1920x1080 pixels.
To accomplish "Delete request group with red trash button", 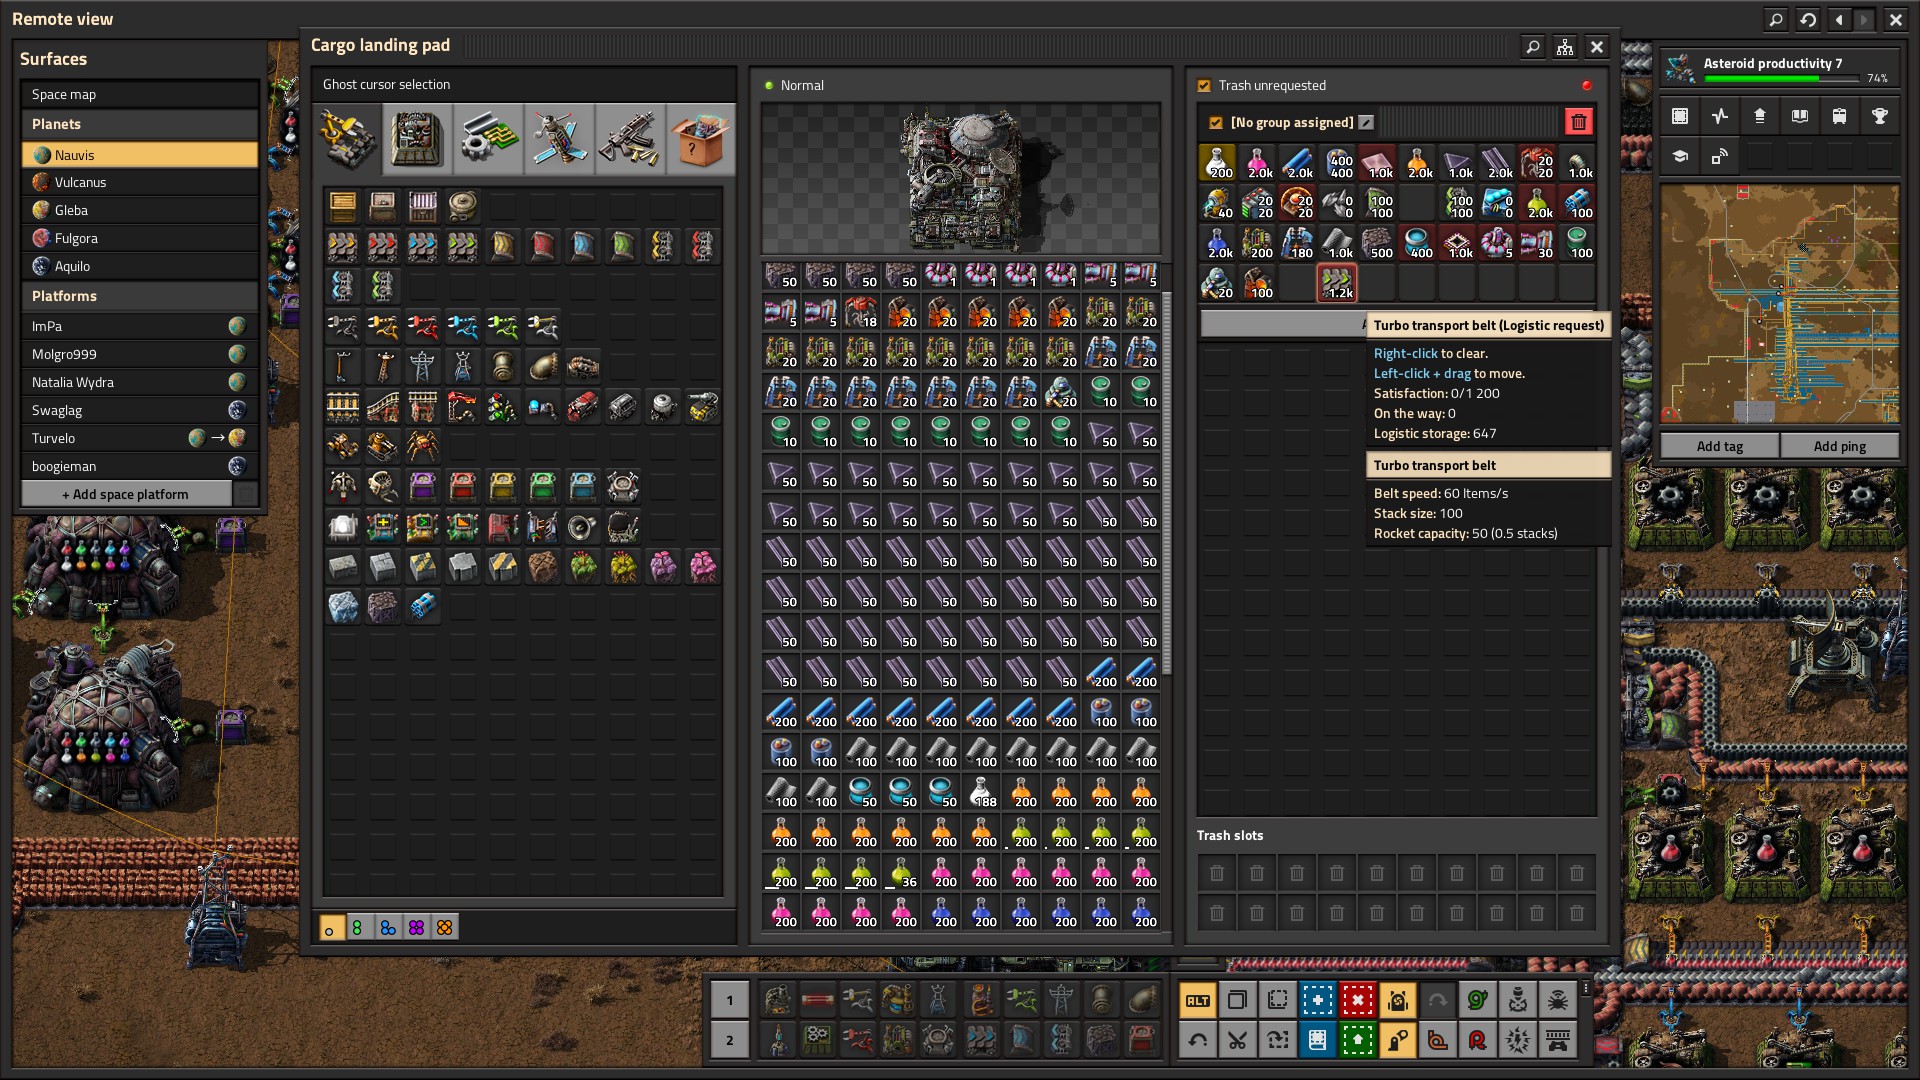I will point(1579,122).
